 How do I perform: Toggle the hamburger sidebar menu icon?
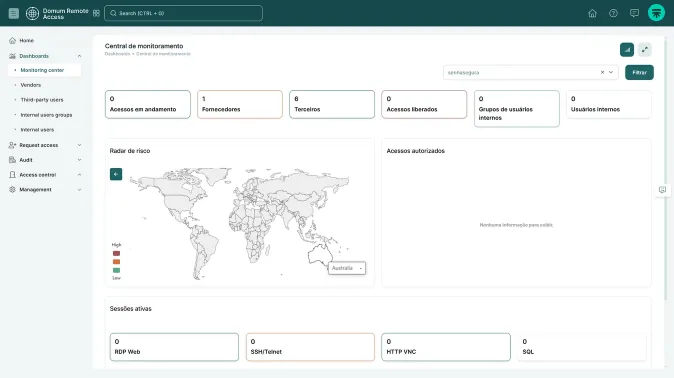[14, 13]
